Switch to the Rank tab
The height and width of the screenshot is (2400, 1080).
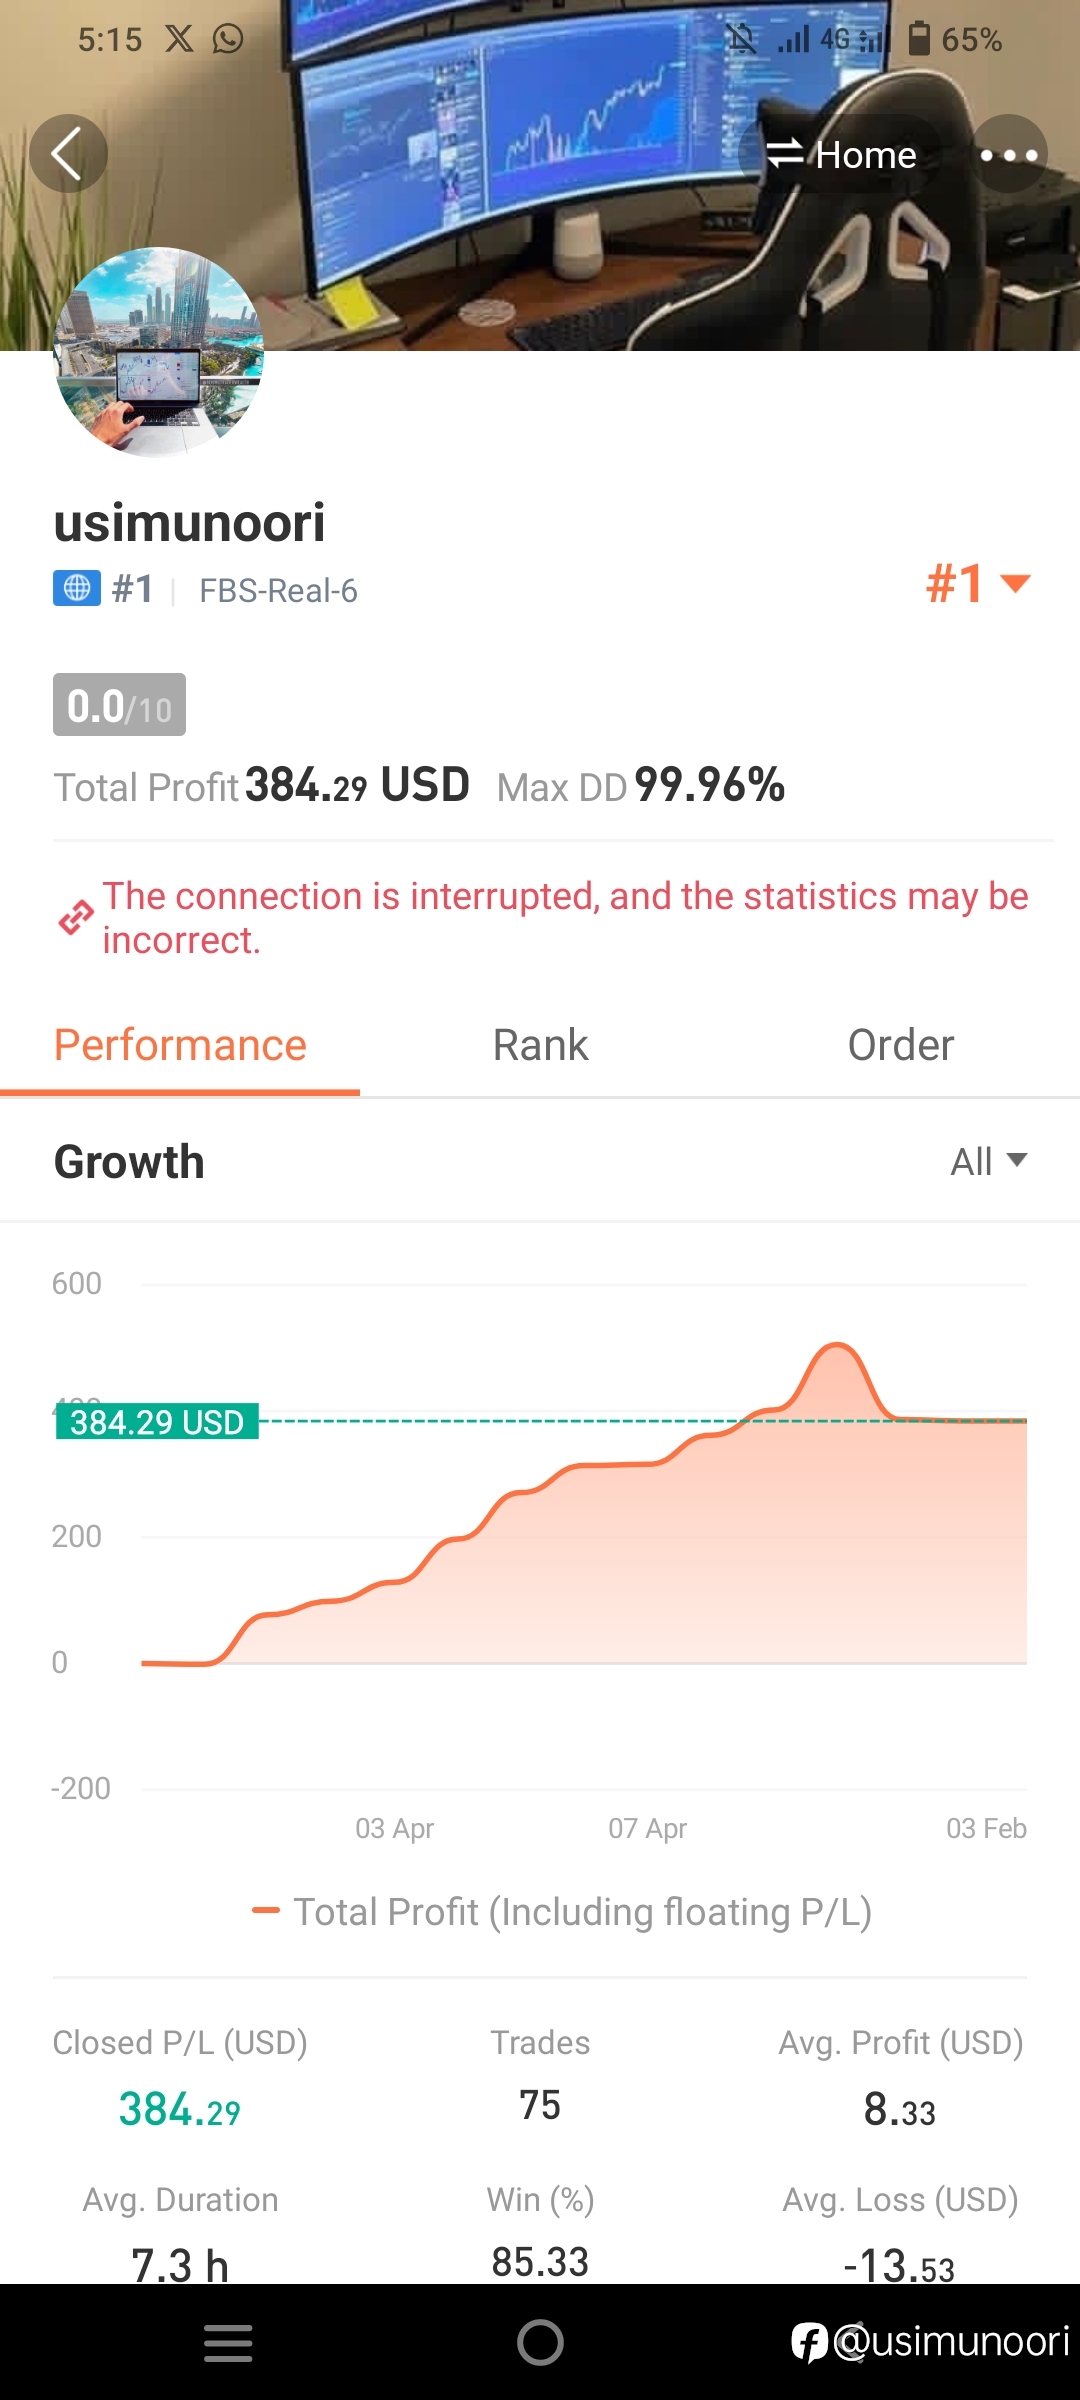[x=540, y=1046]
